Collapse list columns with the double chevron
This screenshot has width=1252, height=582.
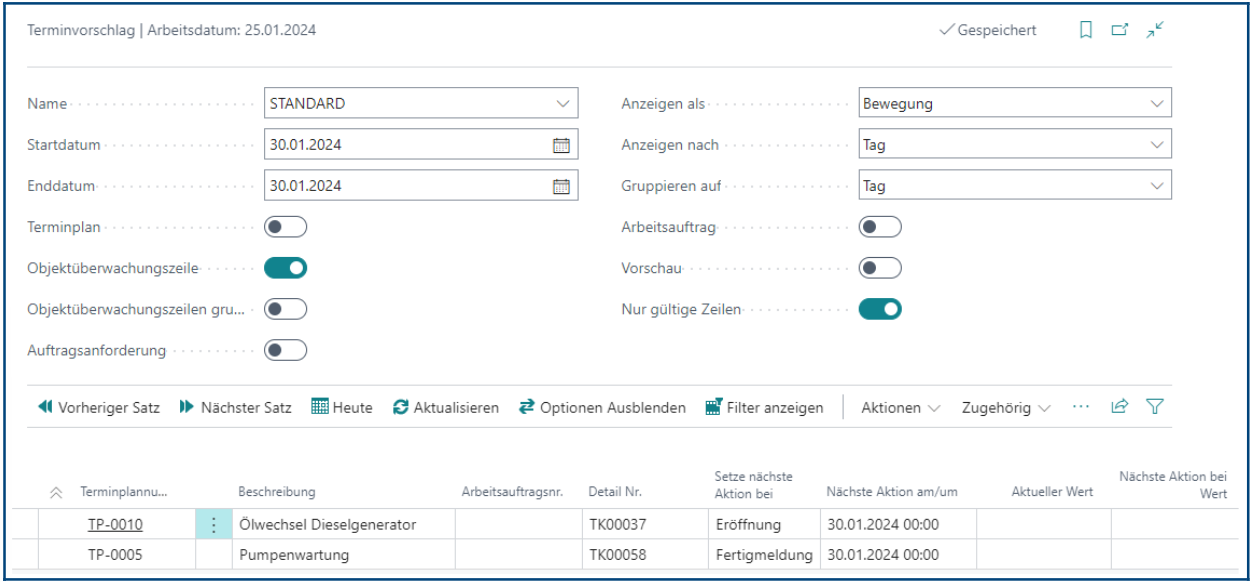pos(56,492)
